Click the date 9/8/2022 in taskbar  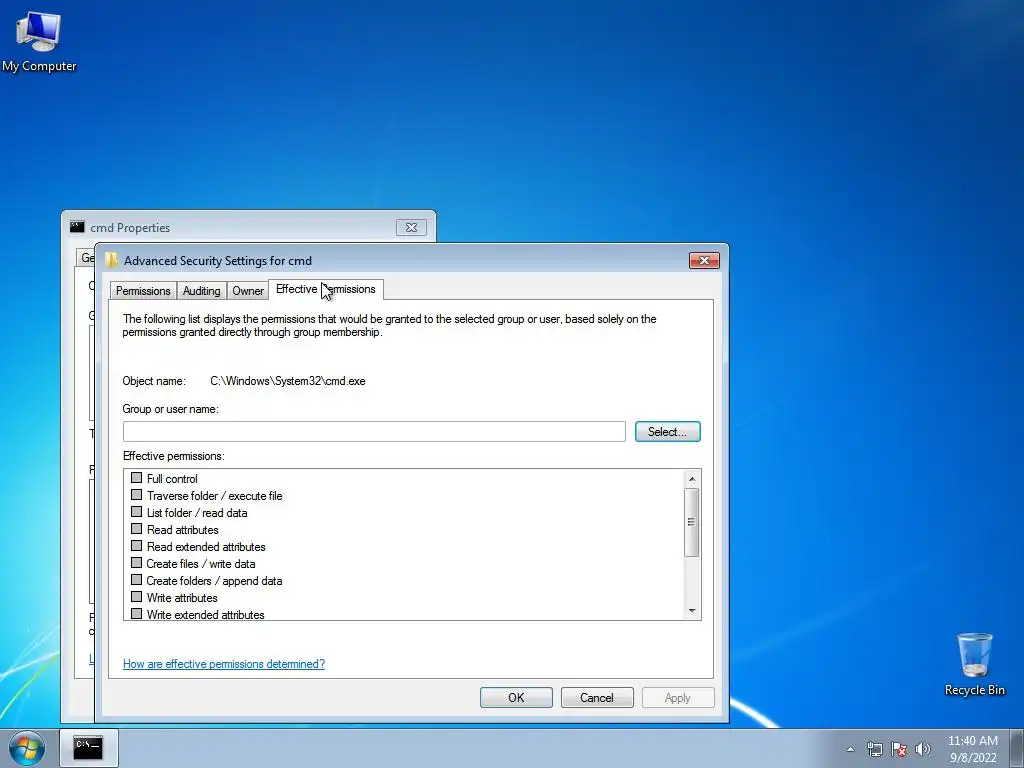pos(973,758)
